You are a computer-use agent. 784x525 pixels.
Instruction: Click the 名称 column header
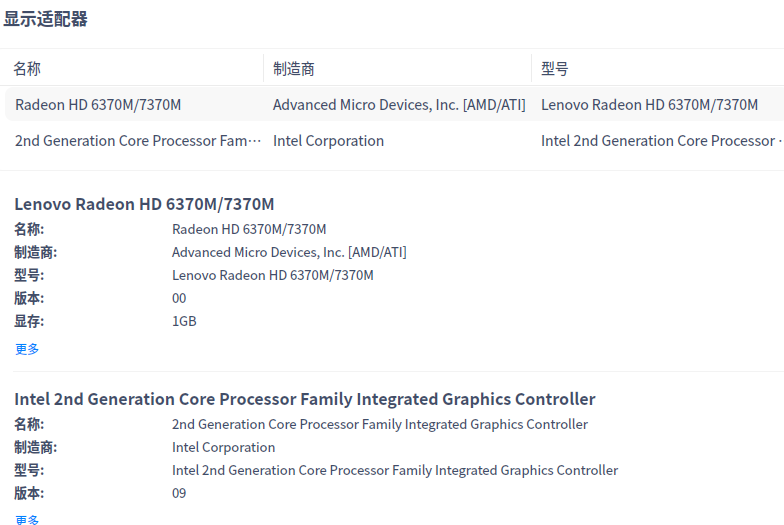click(27, 69)
